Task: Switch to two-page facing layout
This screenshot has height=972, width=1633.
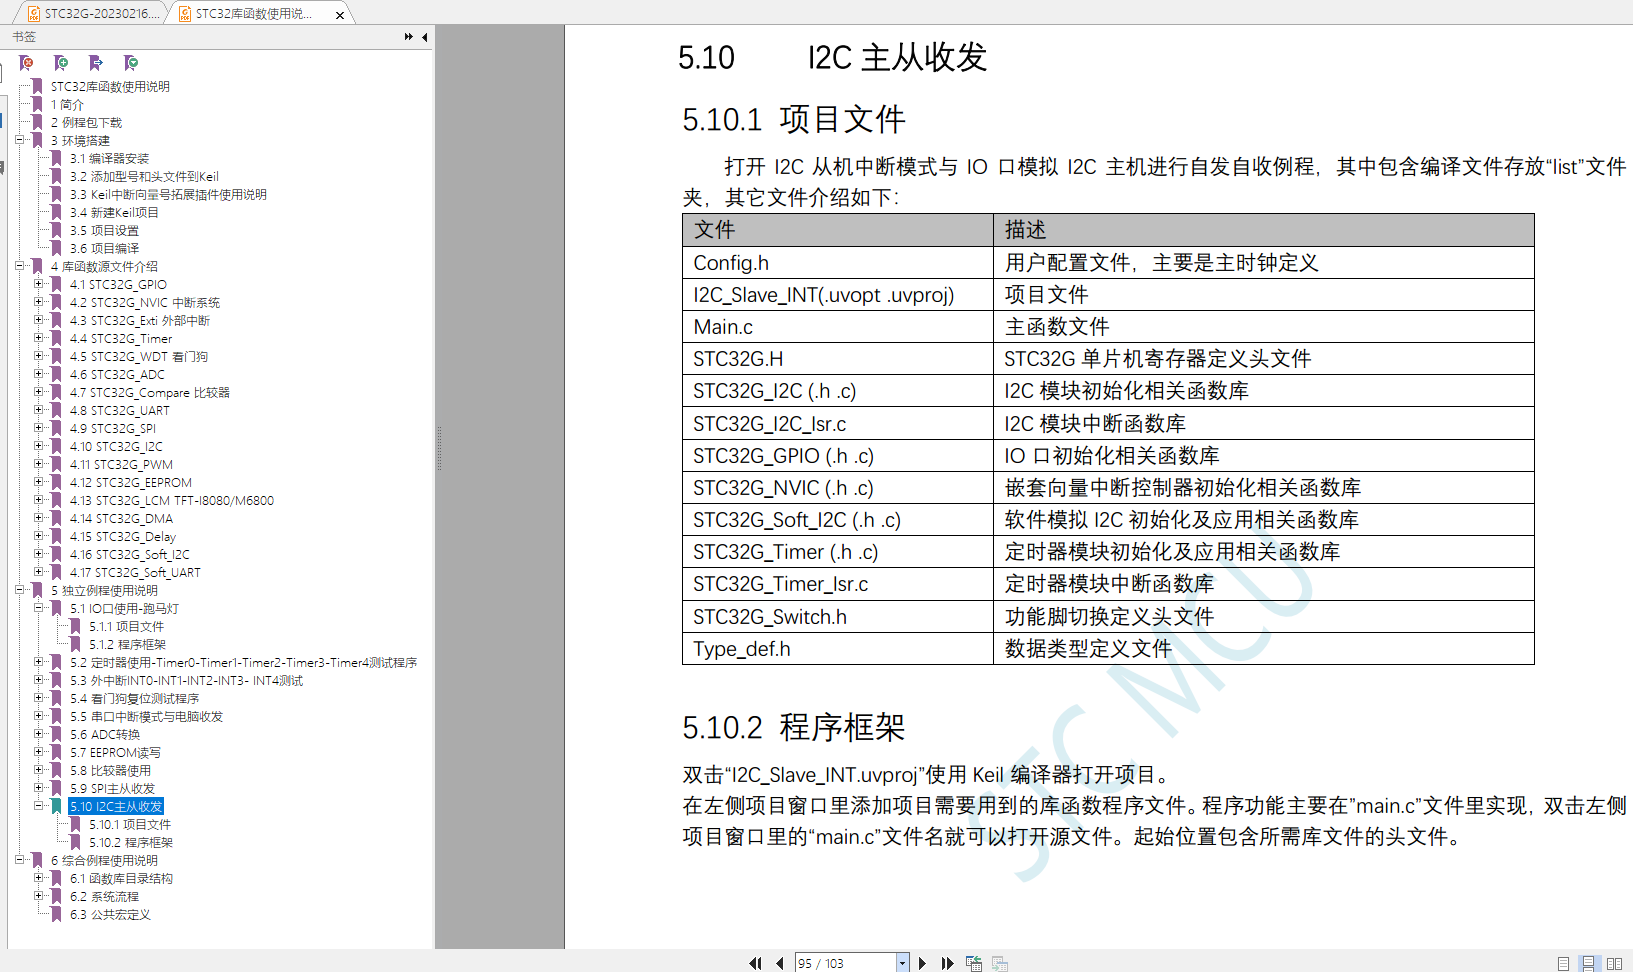Action: (x=1614, y=963)
